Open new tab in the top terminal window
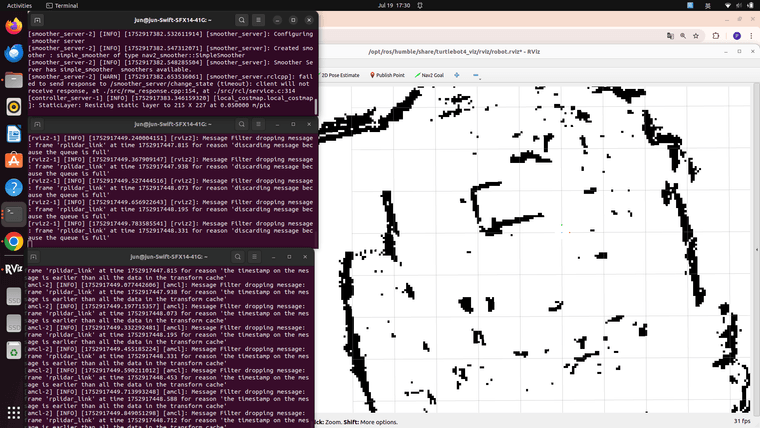The image size is (760, 428). 37,20
